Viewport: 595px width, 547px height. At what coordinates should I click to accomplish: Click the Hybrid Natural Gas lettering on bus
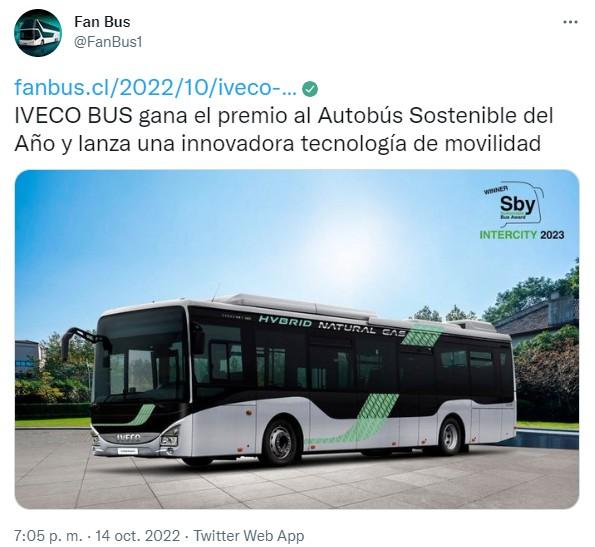click(x=332, y=326)
